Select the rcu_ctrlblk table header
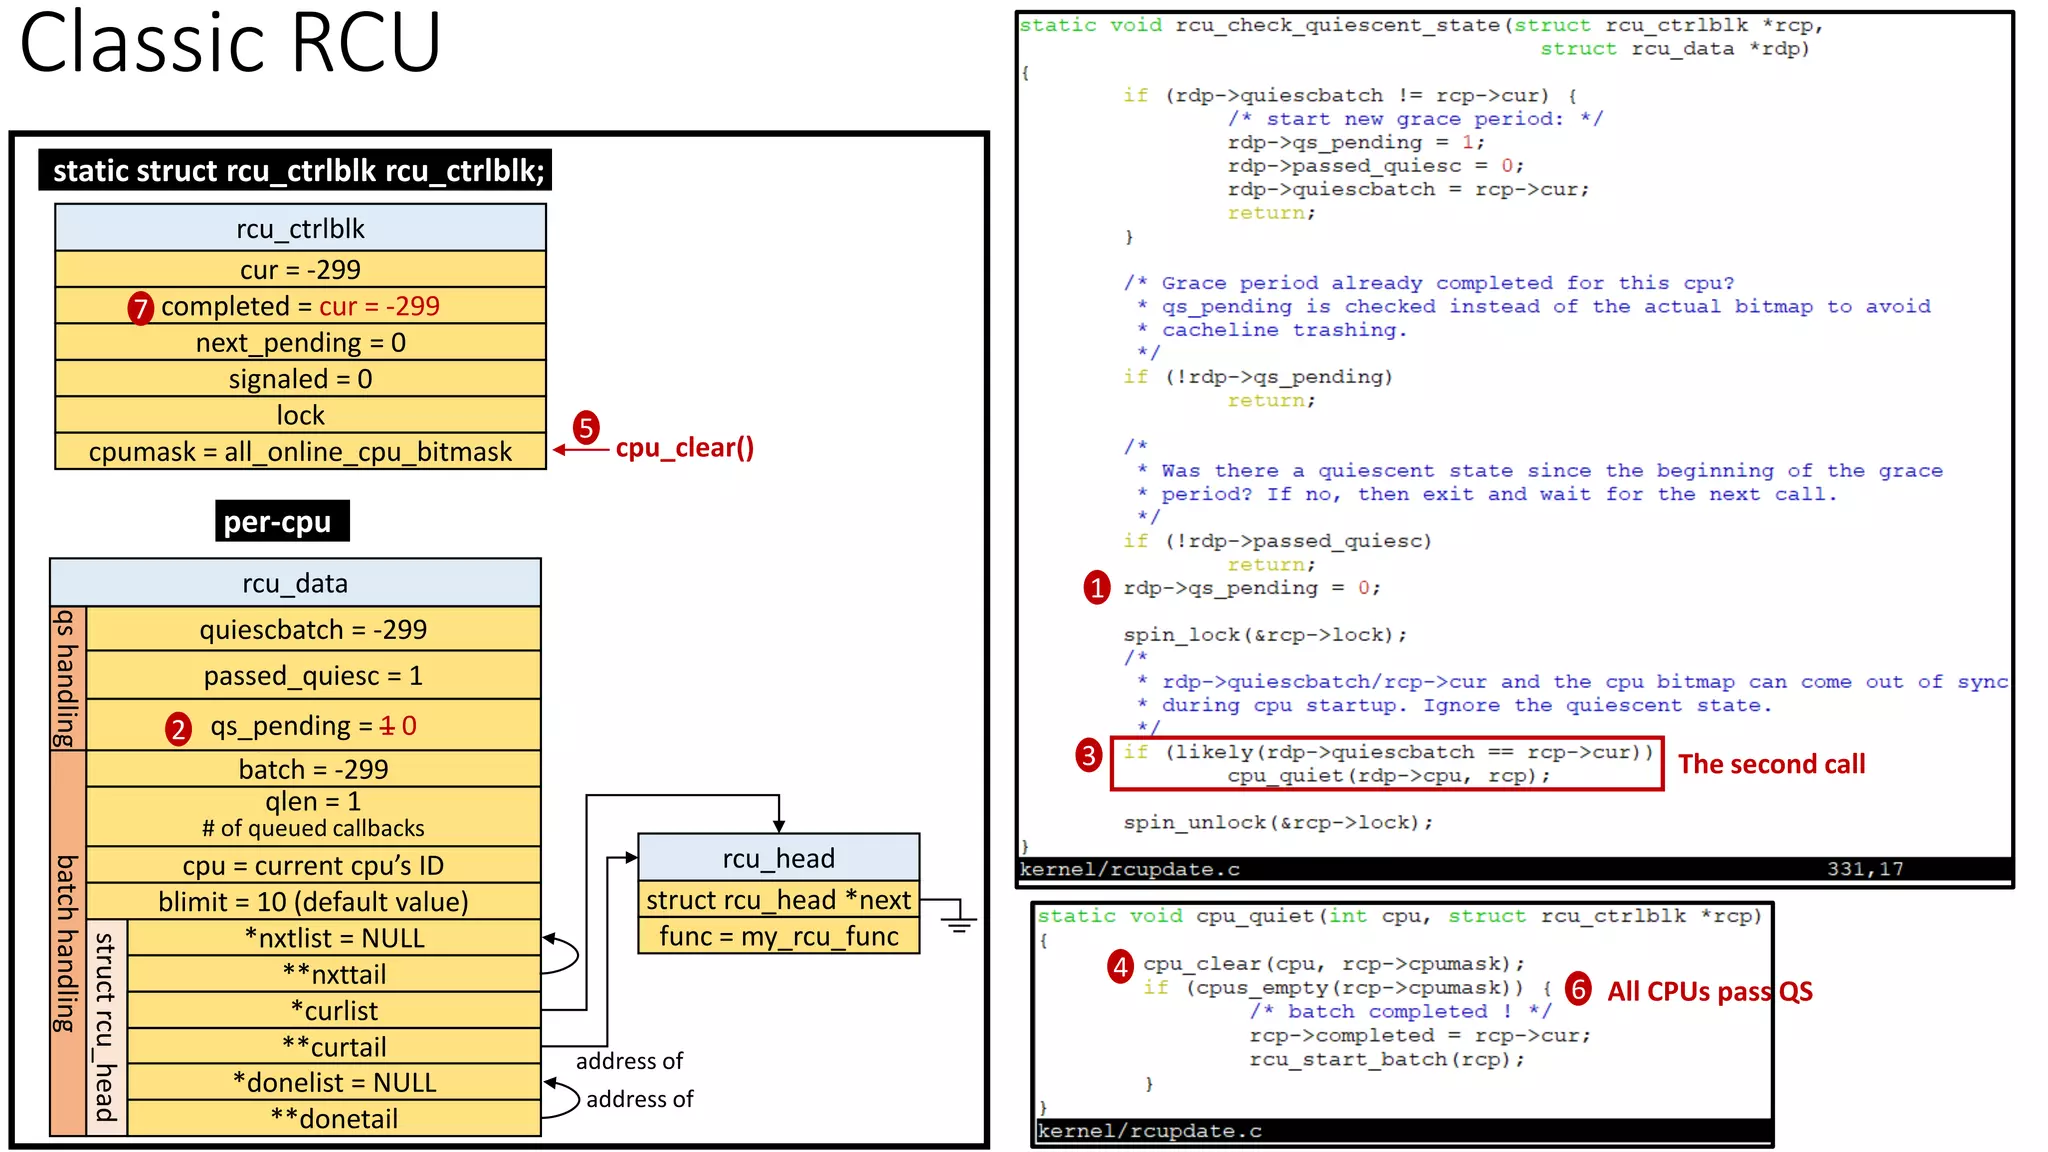2048x1152 pixels. (300, 229)
